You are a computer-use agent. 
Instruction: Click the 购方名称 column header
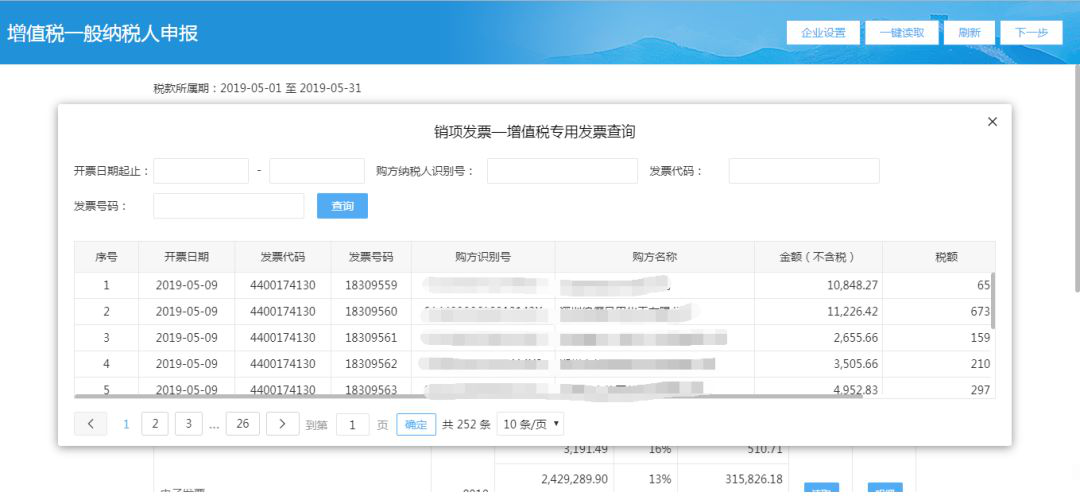[x=654, y=257]
